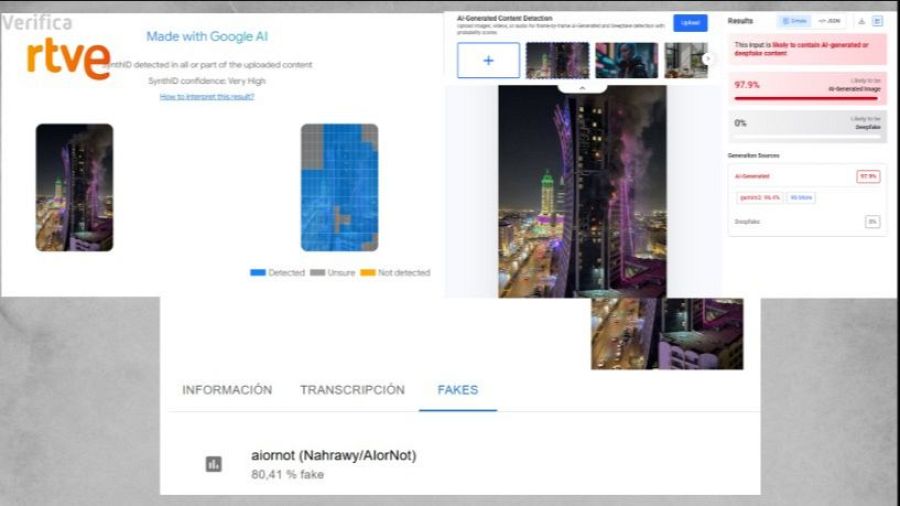Image resolution: width=900 pixels, height=506 pixels.
Task: Click the 'AI-Generated Content Detection' title
Action: coord(504,18)
